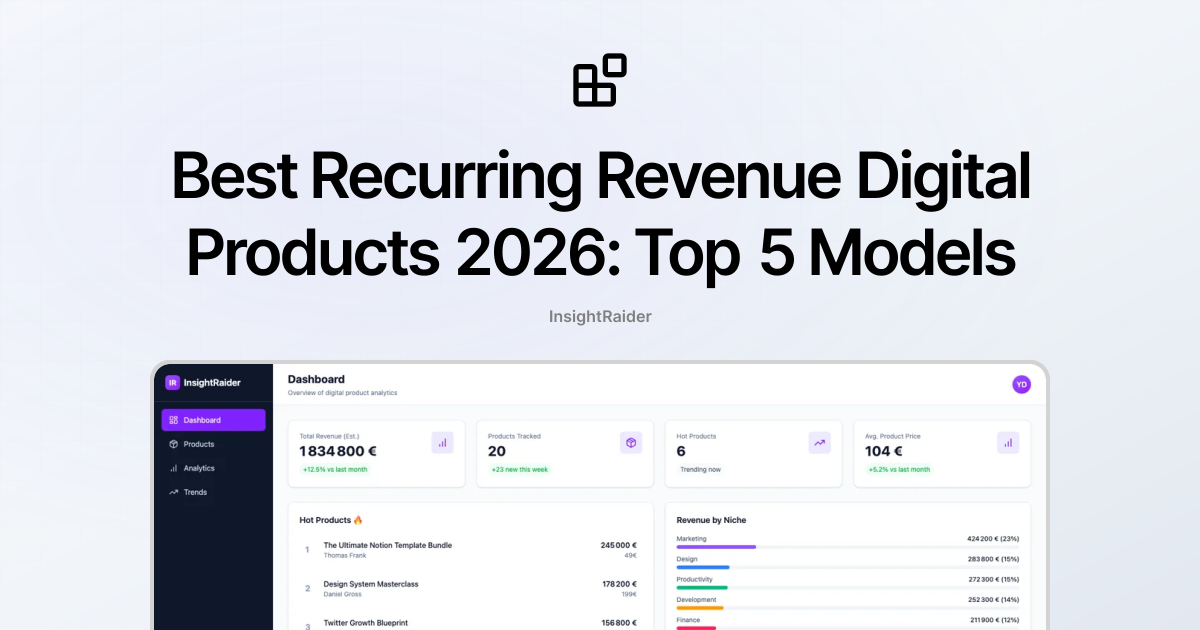The width and height of the screenshot is (1200, 630).
Task: Click the Thomas Frank author name
Action: 344,555
